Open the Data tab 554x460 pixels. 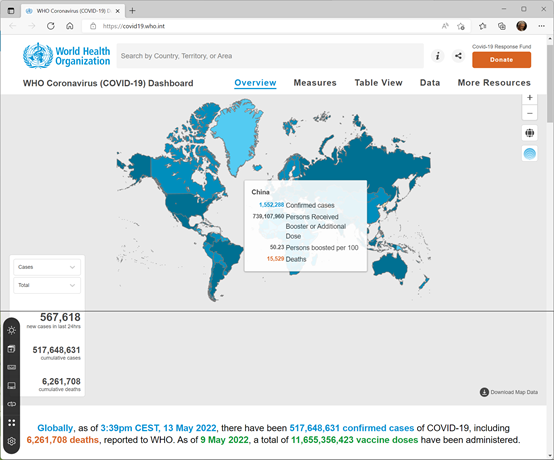[x=430, y=83]
